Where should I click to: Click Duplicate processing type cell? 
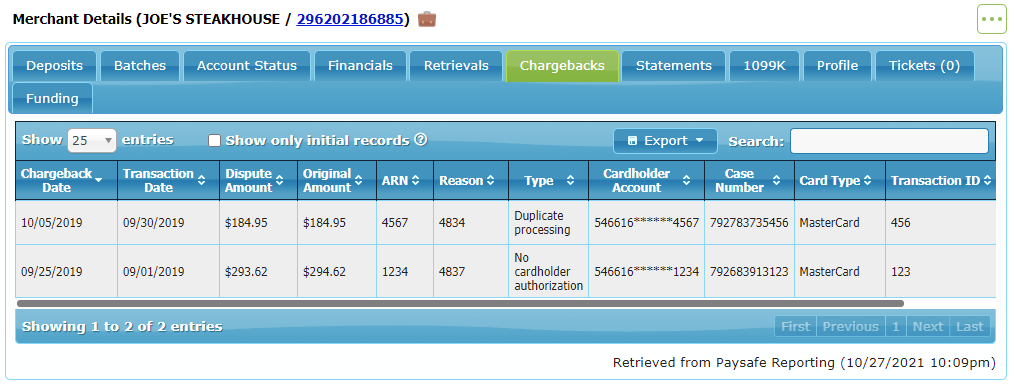(x=548, y=223)
